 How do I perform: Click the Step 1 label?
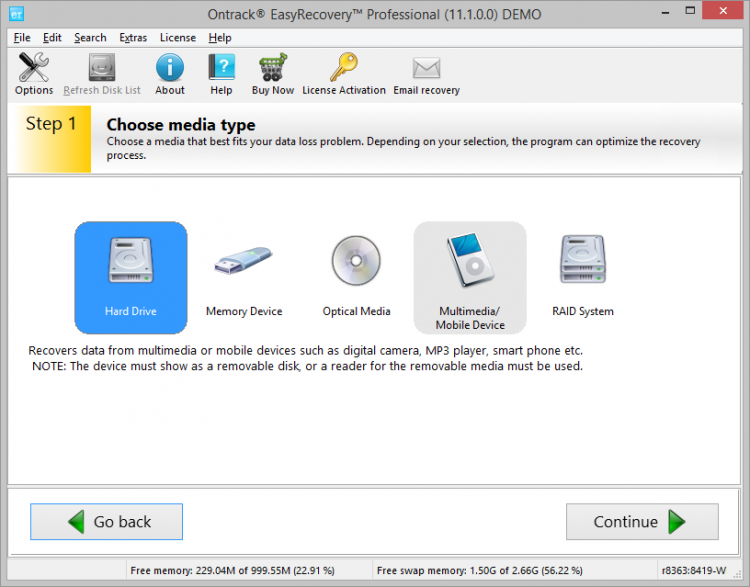tap(51, 124)
